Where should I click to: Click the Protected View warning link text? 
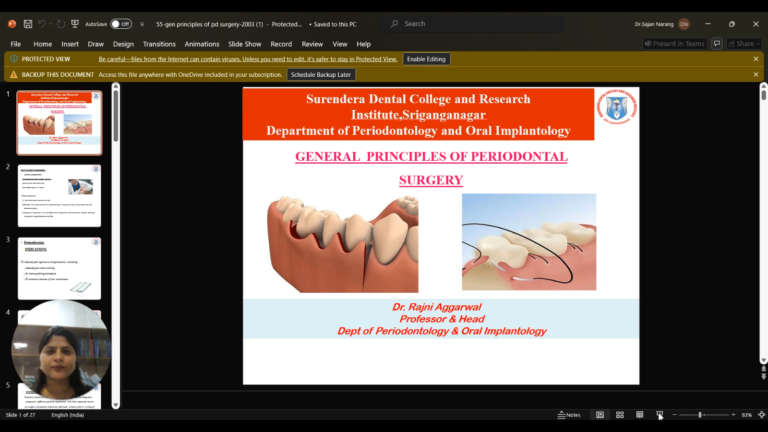click(247, 59)
